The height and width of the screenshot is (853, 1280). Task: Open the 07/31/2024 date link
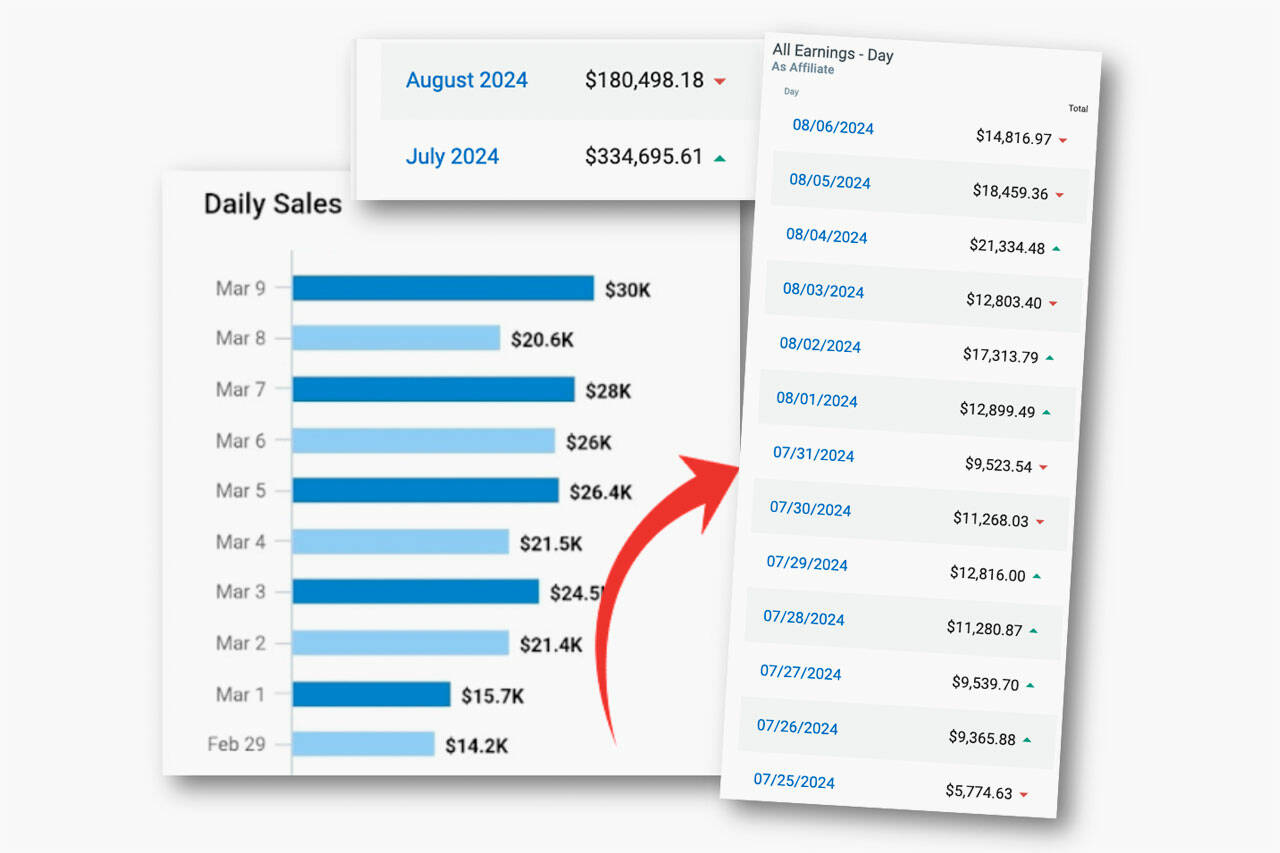pos(813,455)
